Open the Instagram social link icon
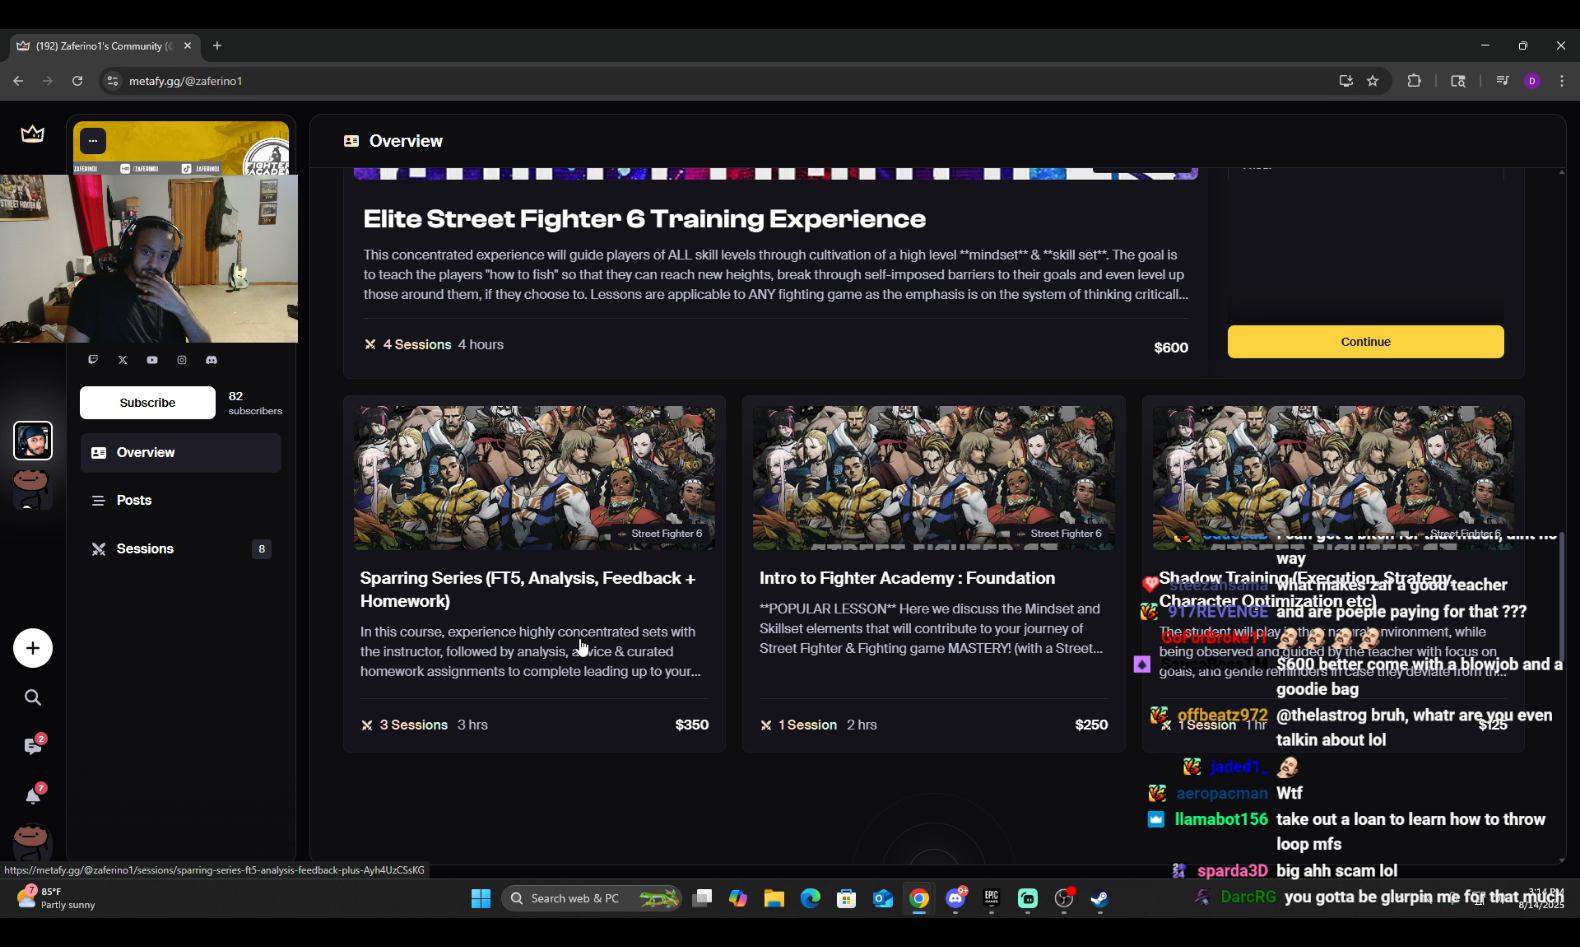The height and width of the screenshot is (947, 1580). pos(182,360)
